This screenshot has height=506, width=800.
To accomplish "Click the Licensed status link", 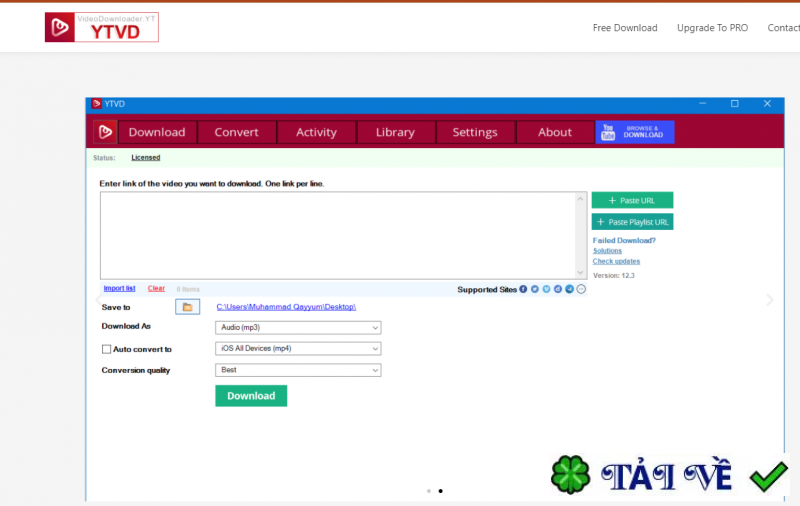I will [146, 158].
